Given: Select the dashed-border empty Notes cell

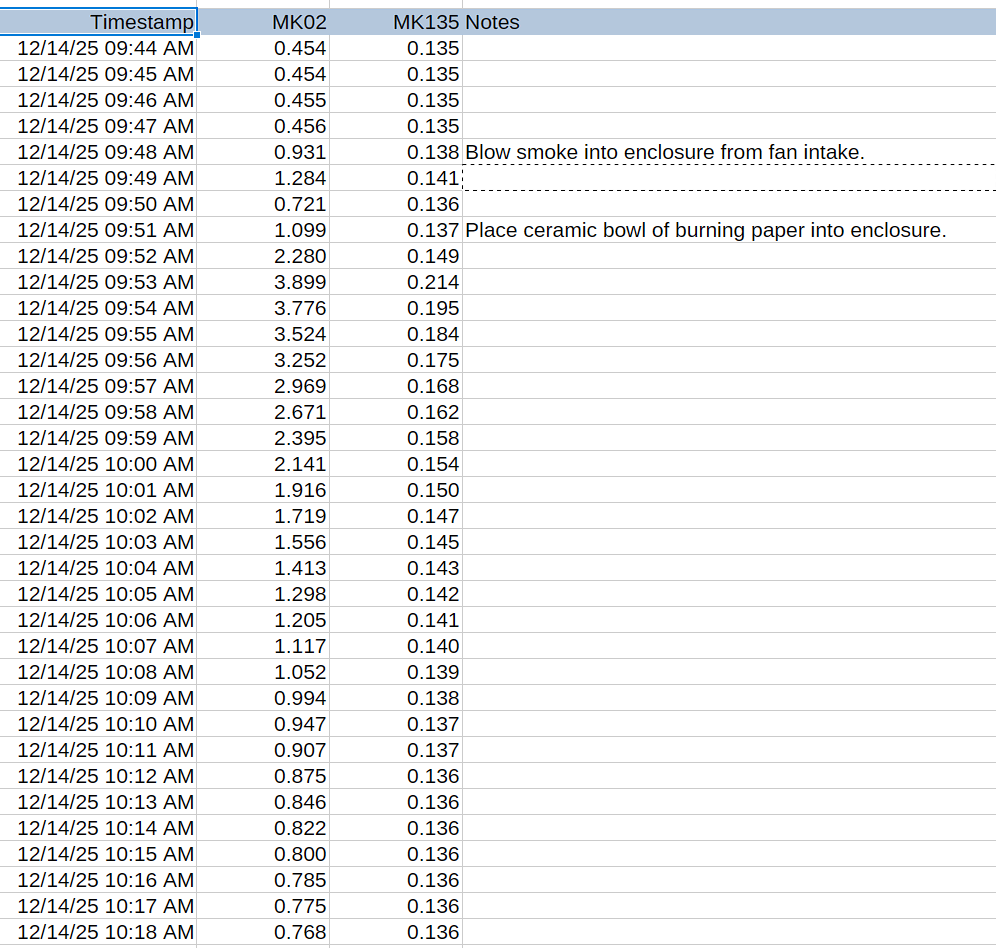Looking at the screenshot, I should (x=728, y=178).
